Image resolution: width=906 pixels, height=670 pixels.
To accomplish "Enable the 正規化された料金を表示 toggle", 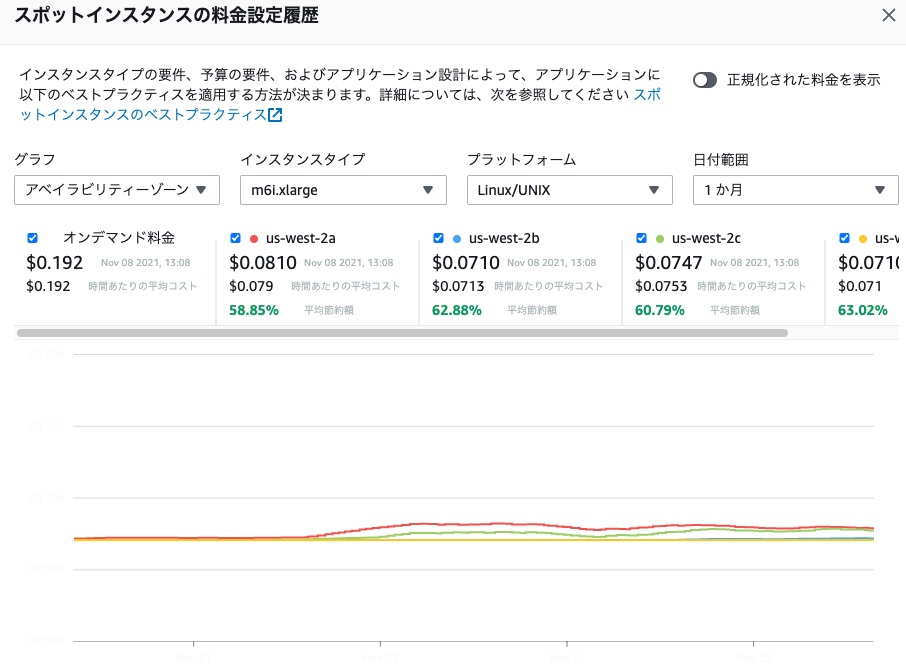I will click(704, 78).
